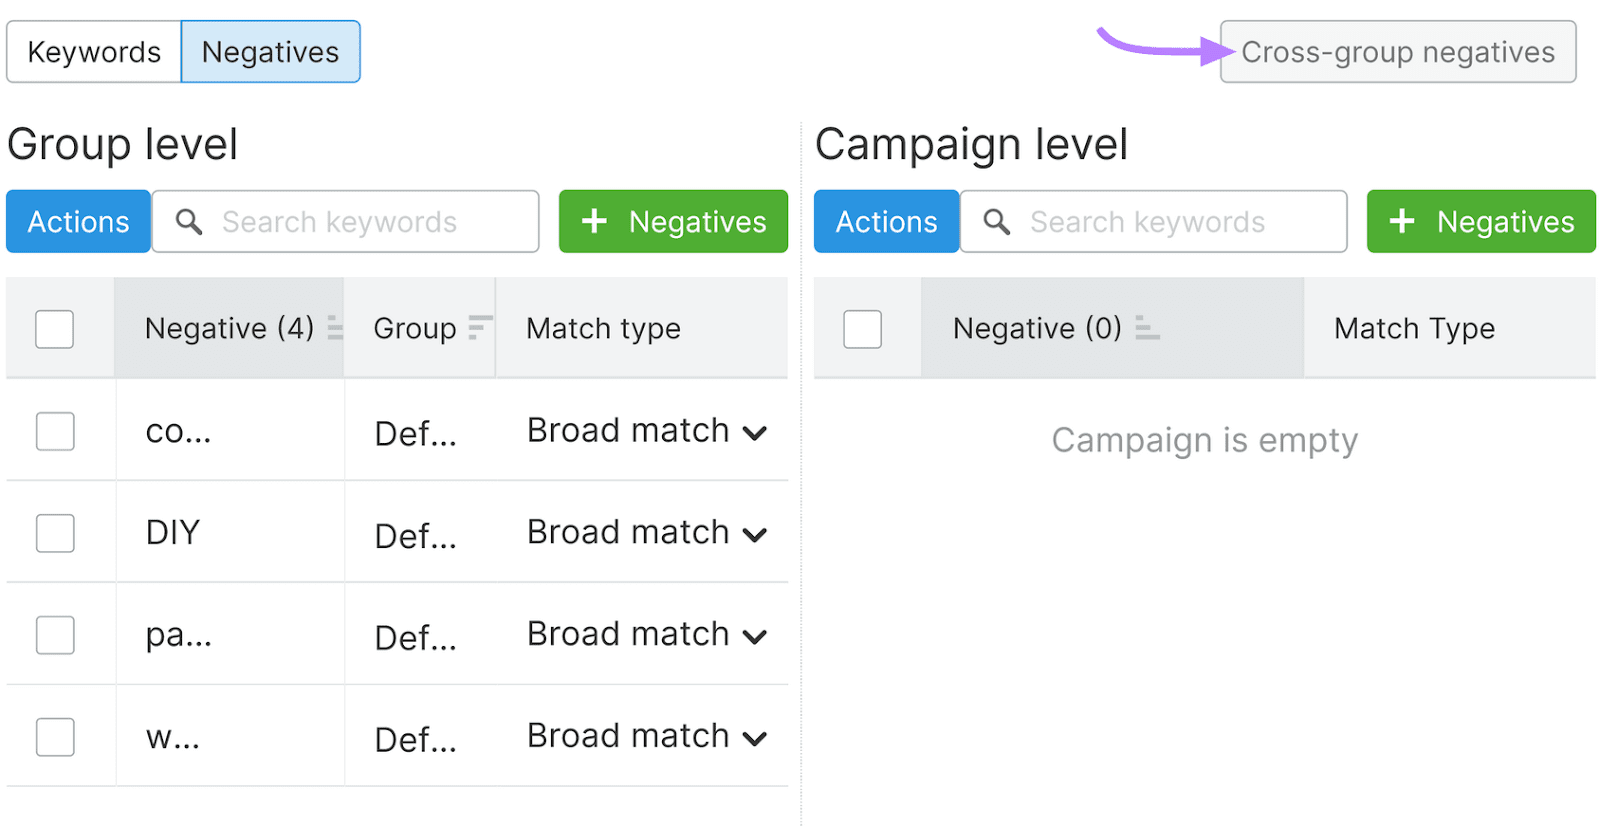Click the sort icon beside Negative (0) header

coord(1146,329)
